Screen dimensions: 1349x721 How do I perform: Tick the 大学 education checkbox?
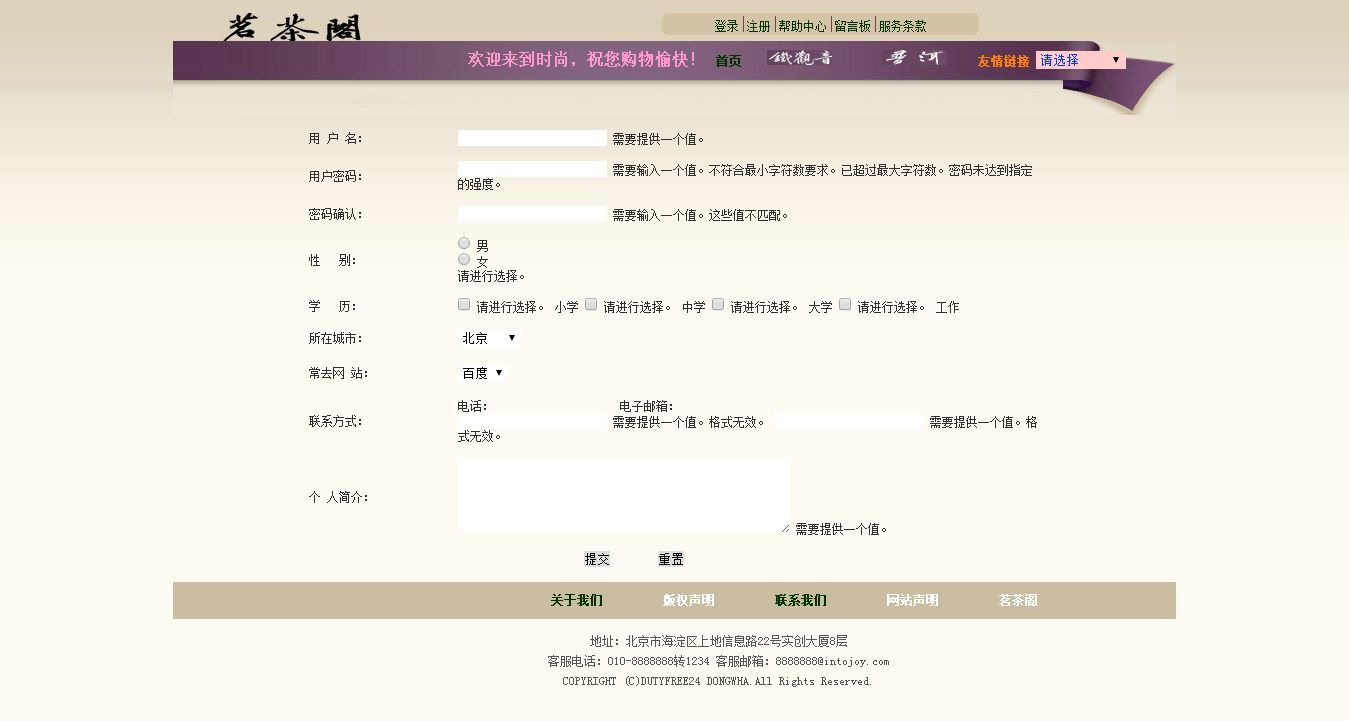point(718,304)
